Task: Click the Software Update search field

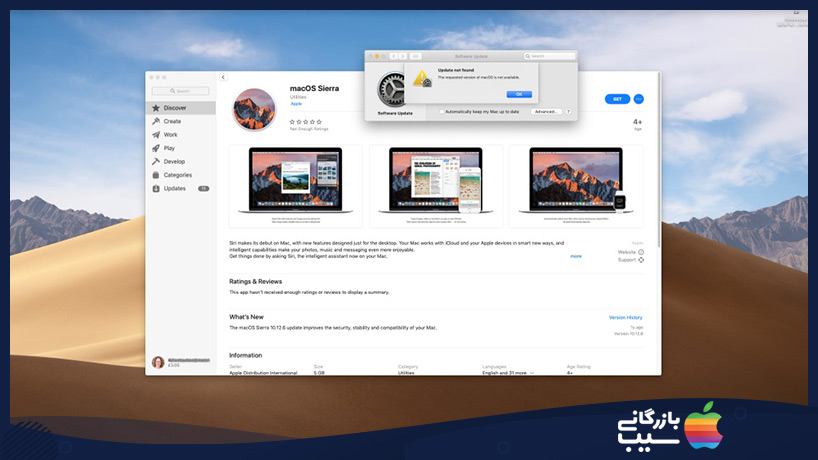Action: 550,56
